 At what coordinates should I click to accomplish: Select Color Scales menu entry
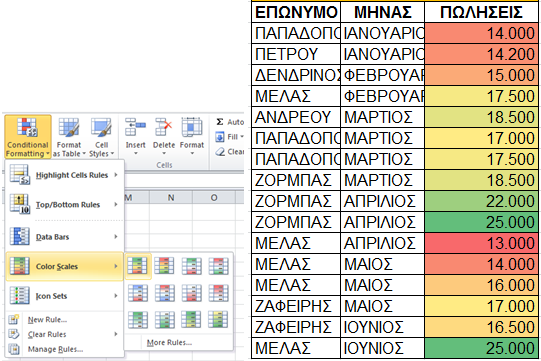pyautogui.click(x=65, y=266)
